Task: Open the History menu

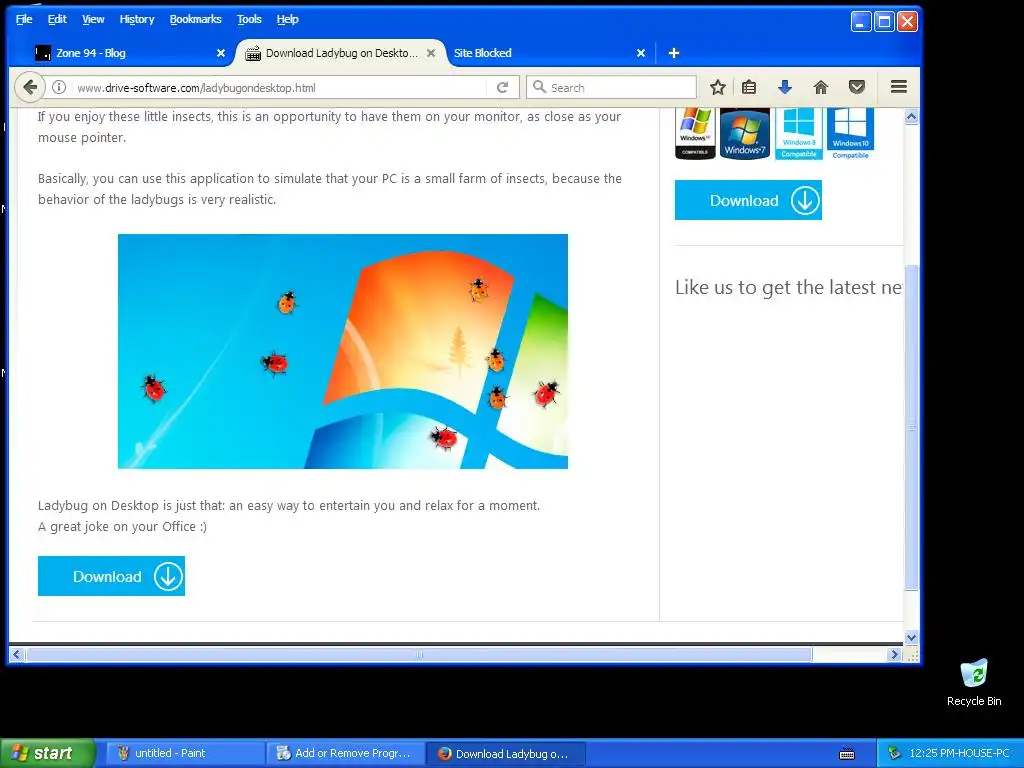Action: [x=136, y=19]
